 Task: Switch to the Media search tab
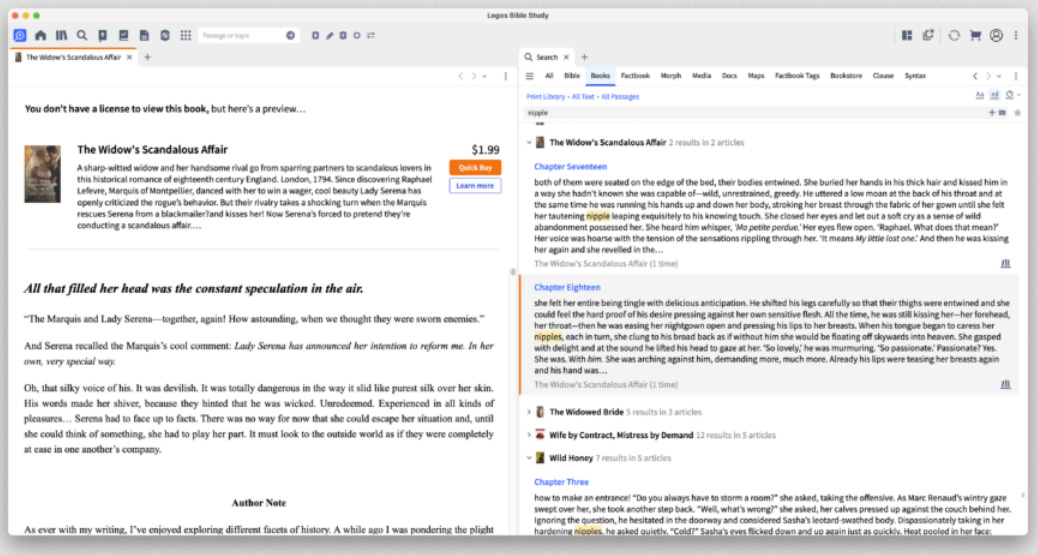pos(702,76)
